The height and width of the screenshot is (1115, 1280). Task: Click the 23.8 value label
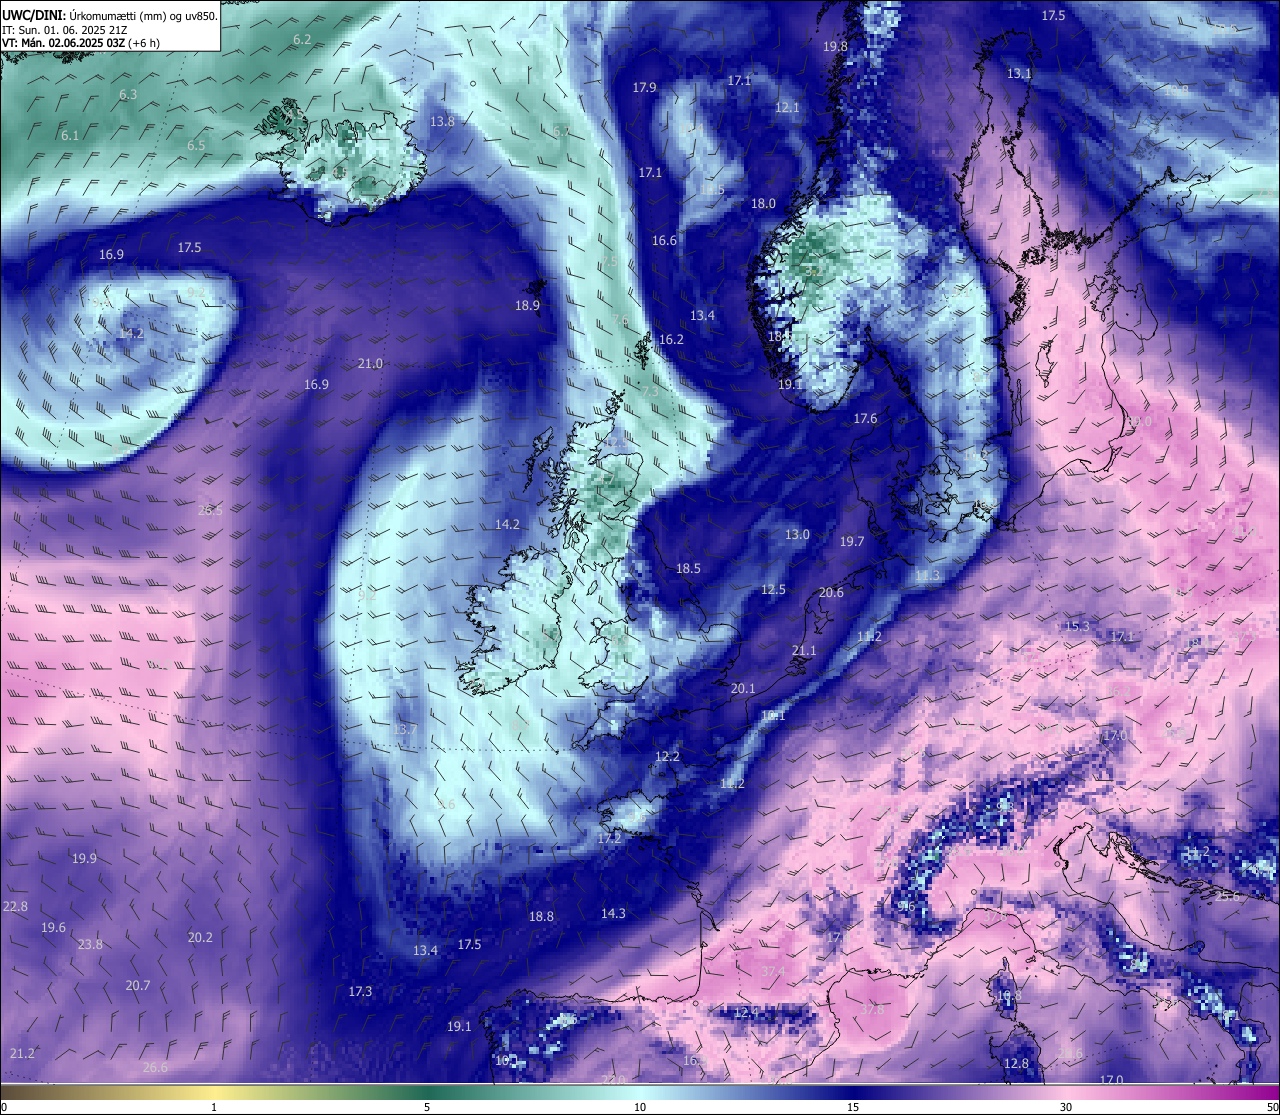pyautogui.click(x=90, y=945)
